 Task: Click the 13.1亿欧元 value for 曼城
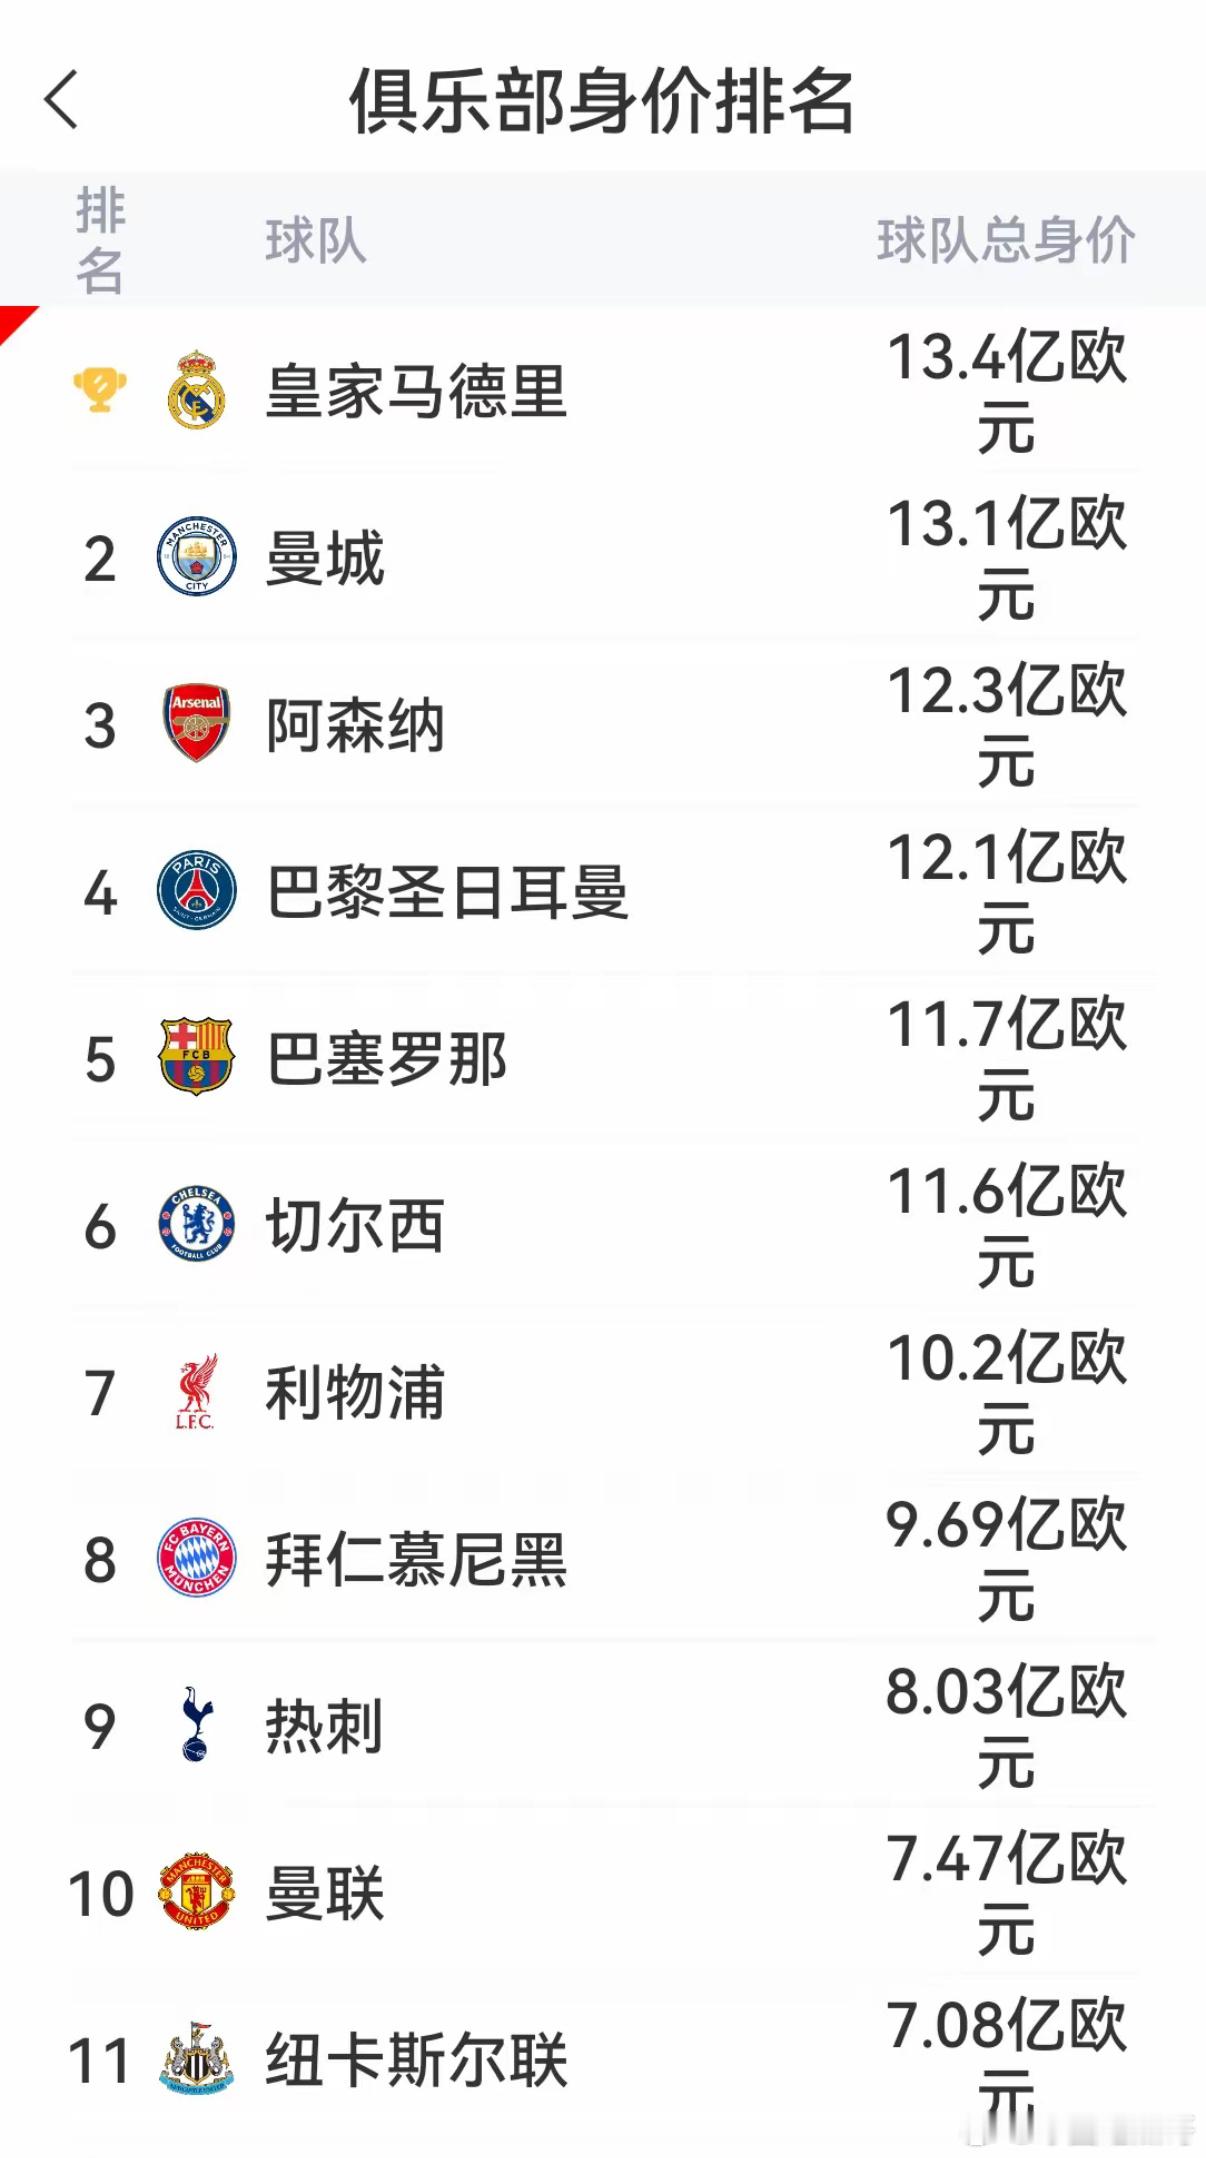tap(1007, 557)
